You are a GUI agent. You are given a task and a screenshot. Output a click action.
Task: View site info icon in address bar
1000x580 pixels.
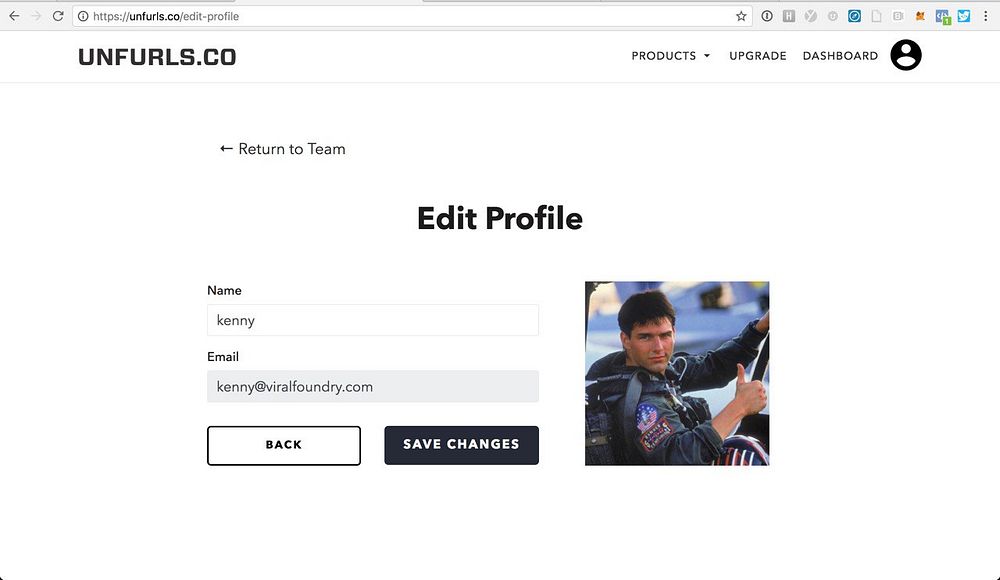tap(83, 16)
